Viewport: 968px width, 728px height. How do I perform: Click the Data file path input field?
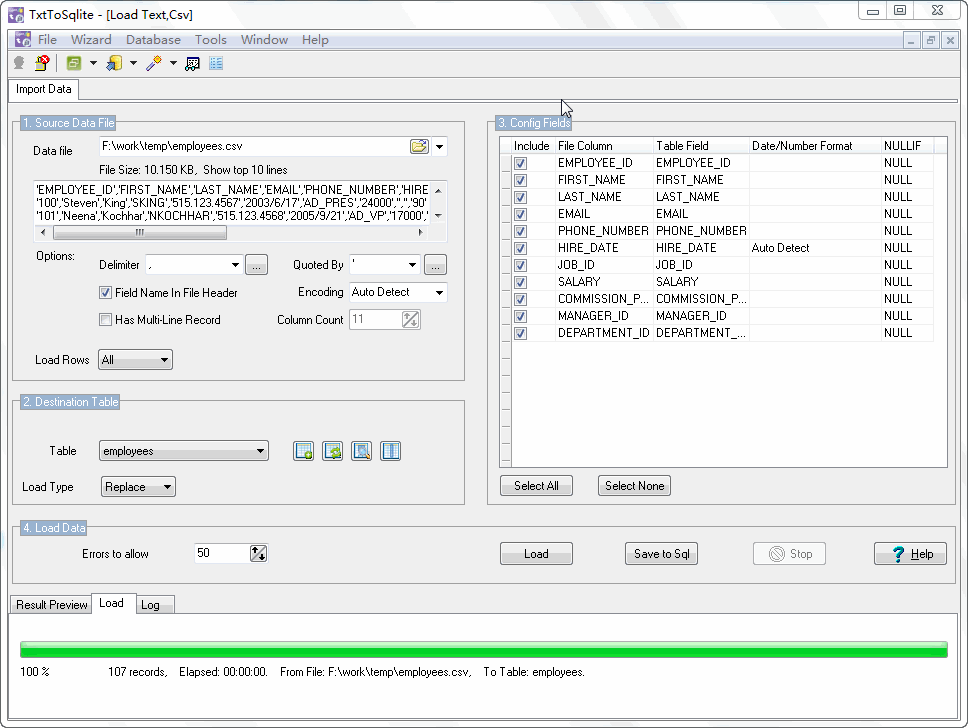pos(253,146)
